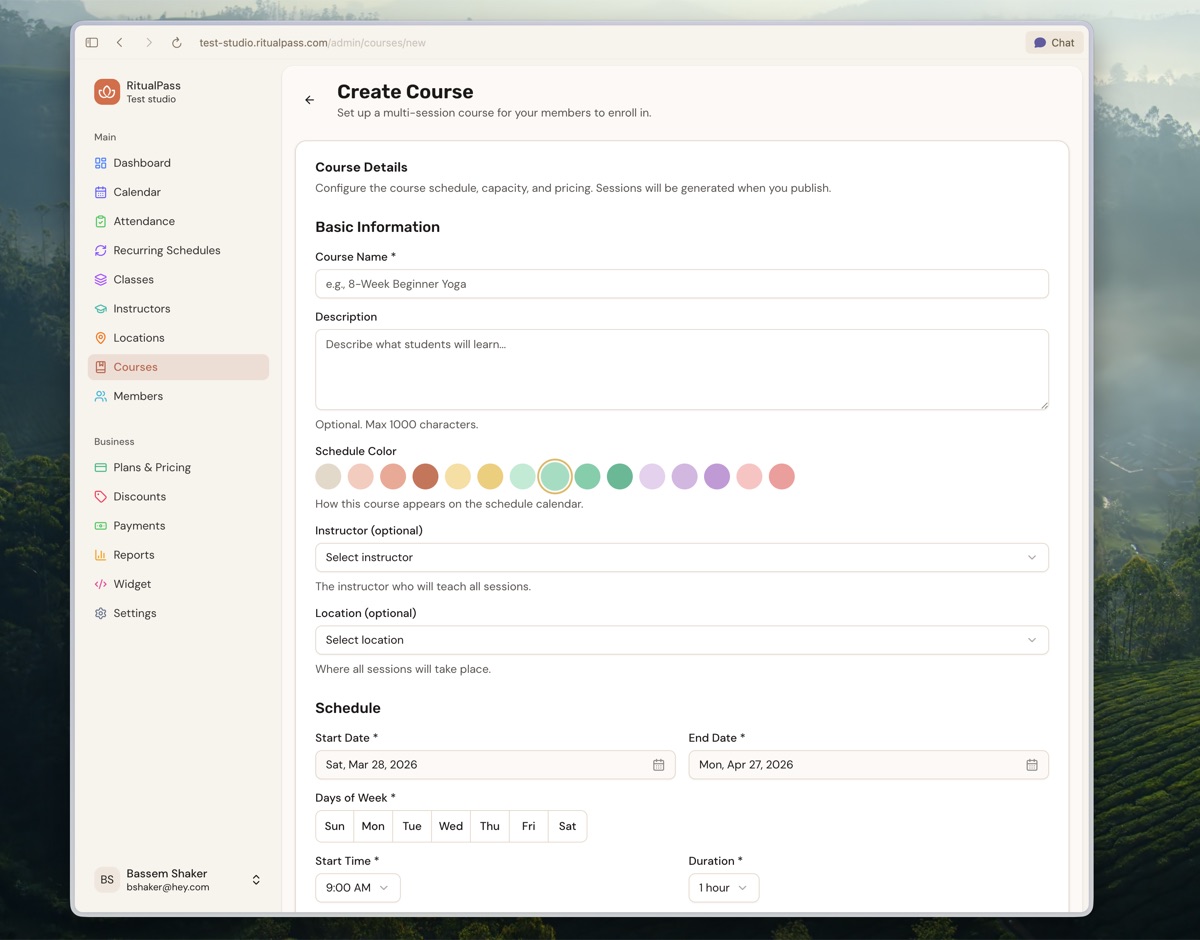This screenshot has height=940, width=1200.
Task: Pick the beige first schedule color
Action: coord(328,477)
